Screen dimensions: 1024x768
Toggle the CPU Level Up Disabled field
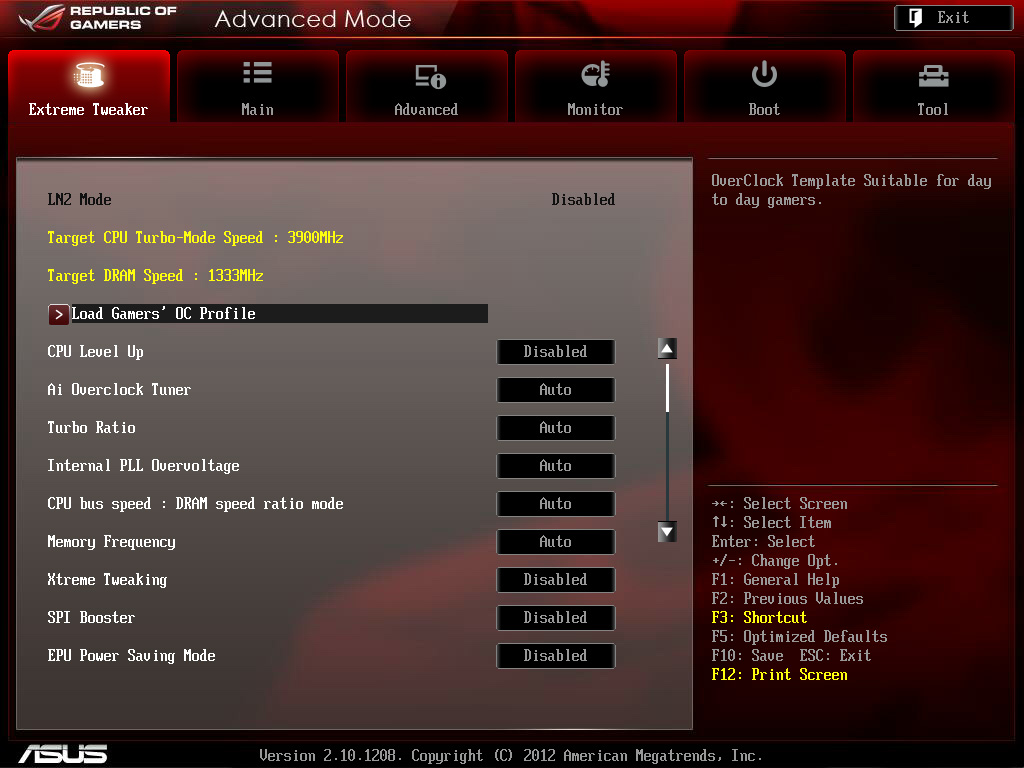click(556, 352)
